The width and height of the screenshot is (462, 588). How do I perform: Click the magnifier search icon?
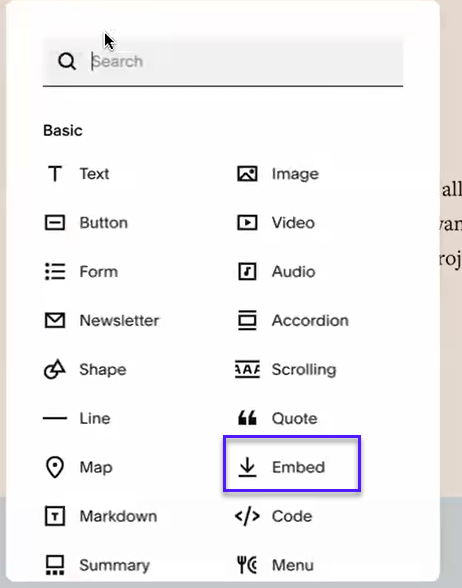67,61
